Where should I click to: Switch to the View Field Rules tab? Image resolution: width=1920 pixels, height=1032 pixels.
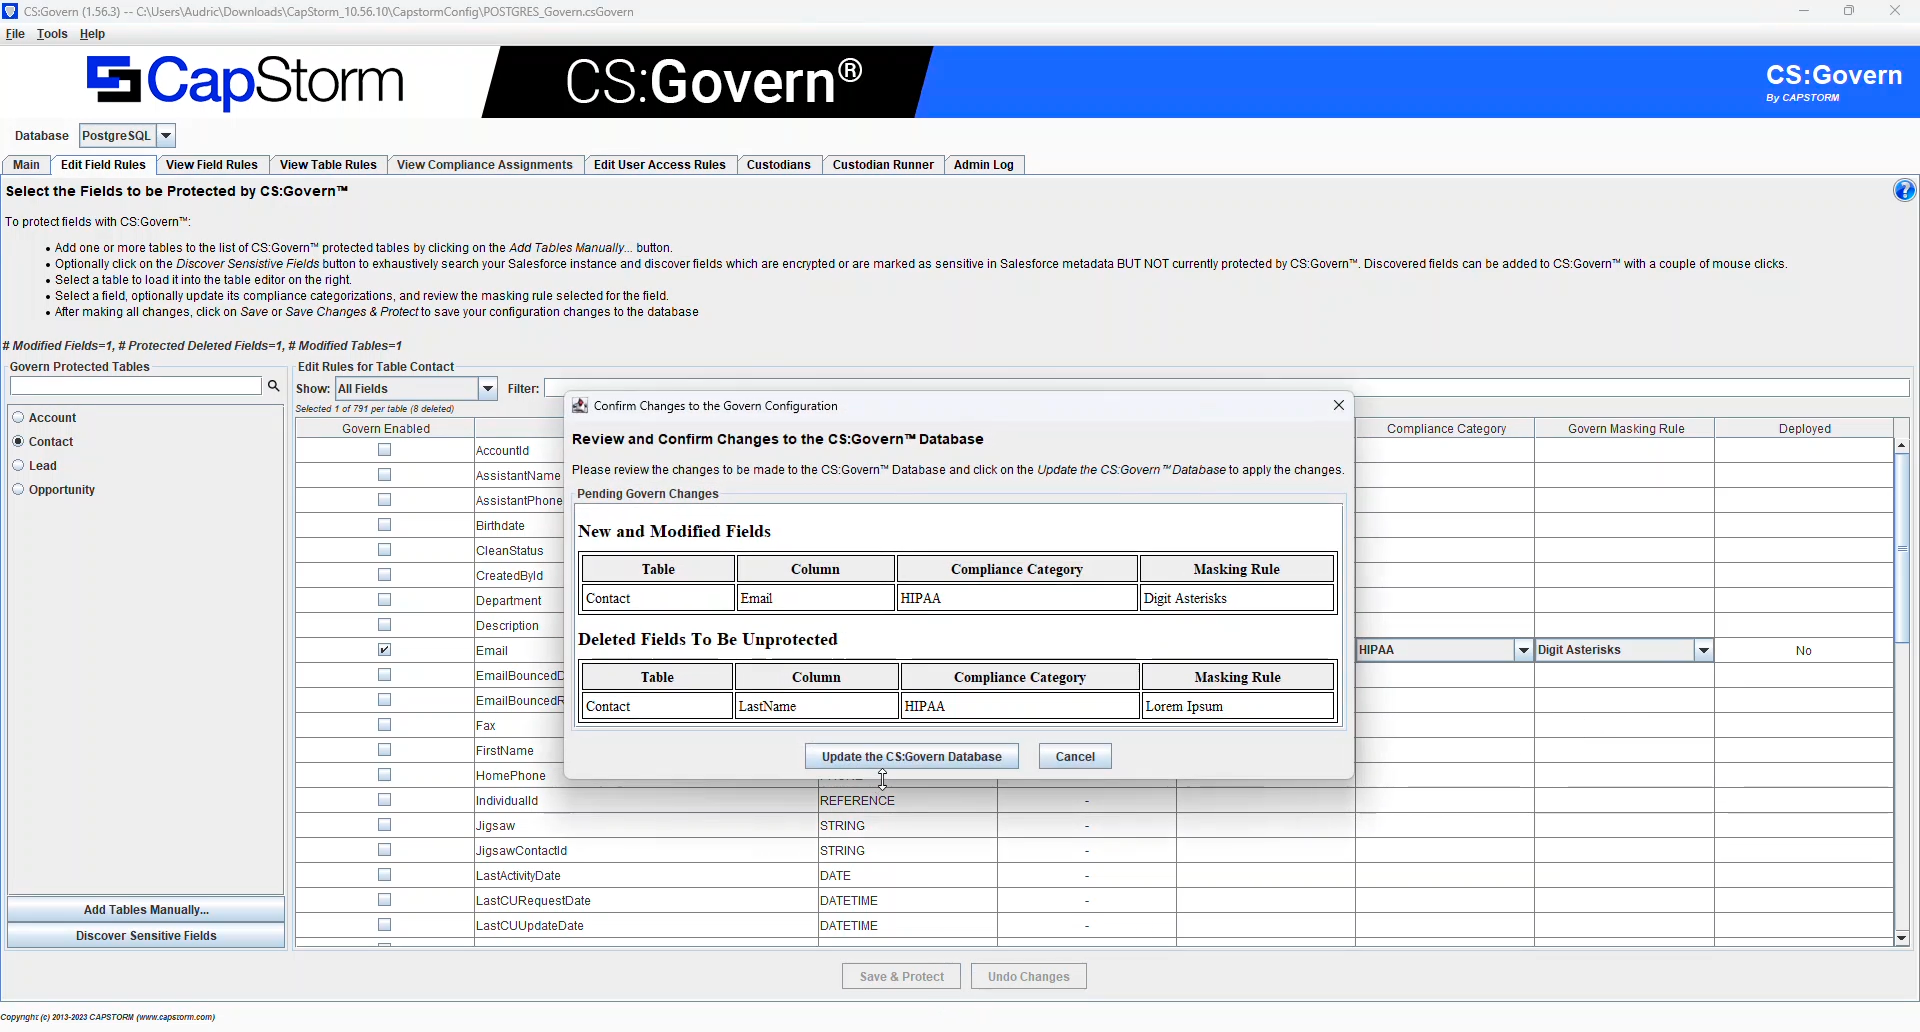(x=212, y=165)
